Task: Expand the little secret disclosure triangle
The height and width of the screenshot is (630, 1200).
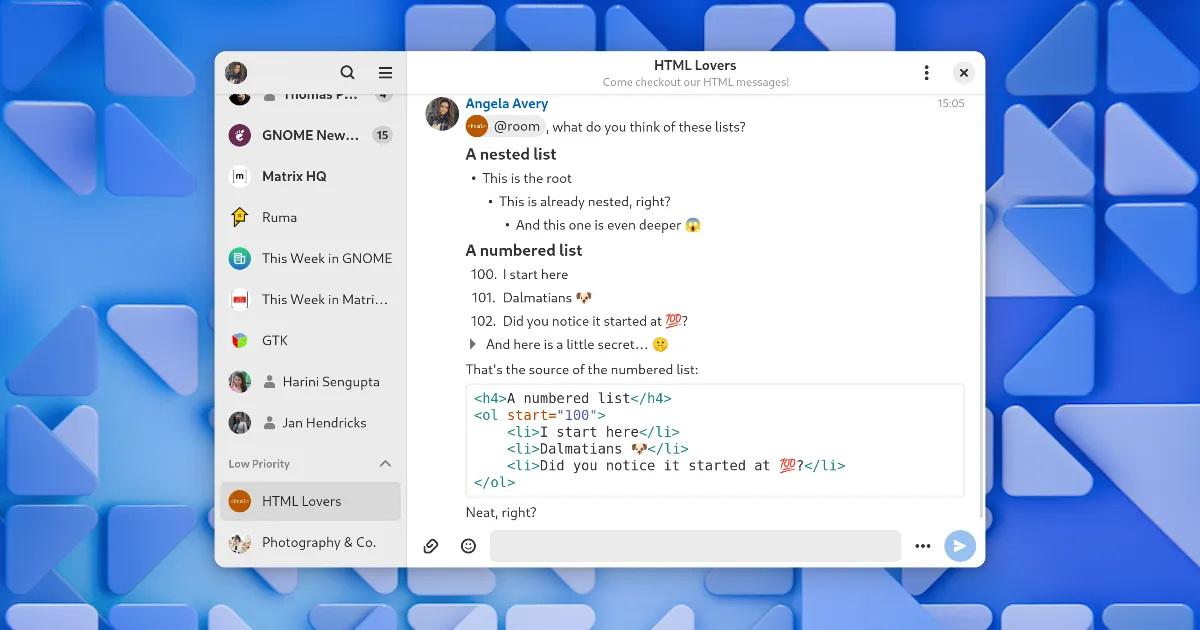Action: tap(473, 344)
